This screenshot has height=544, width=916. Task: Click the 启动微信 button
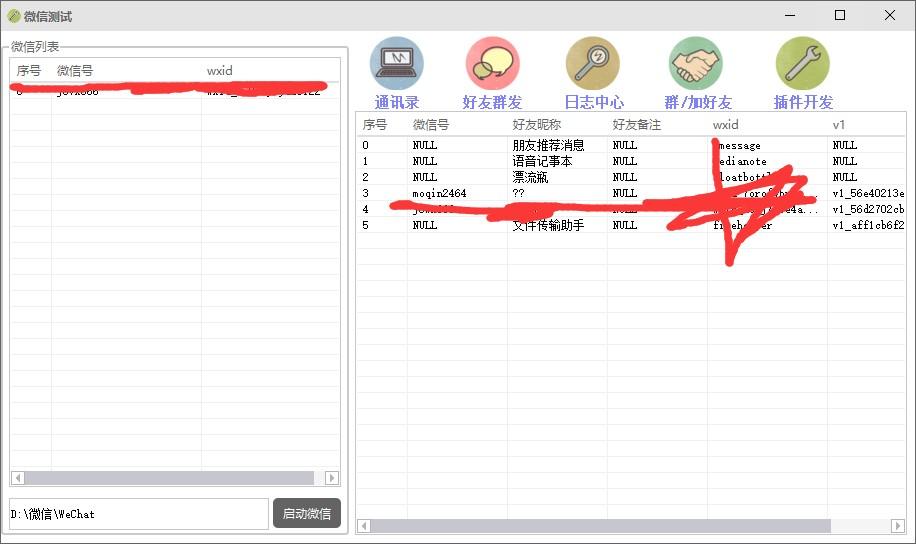pyautogui.click(x=307, y=513)
